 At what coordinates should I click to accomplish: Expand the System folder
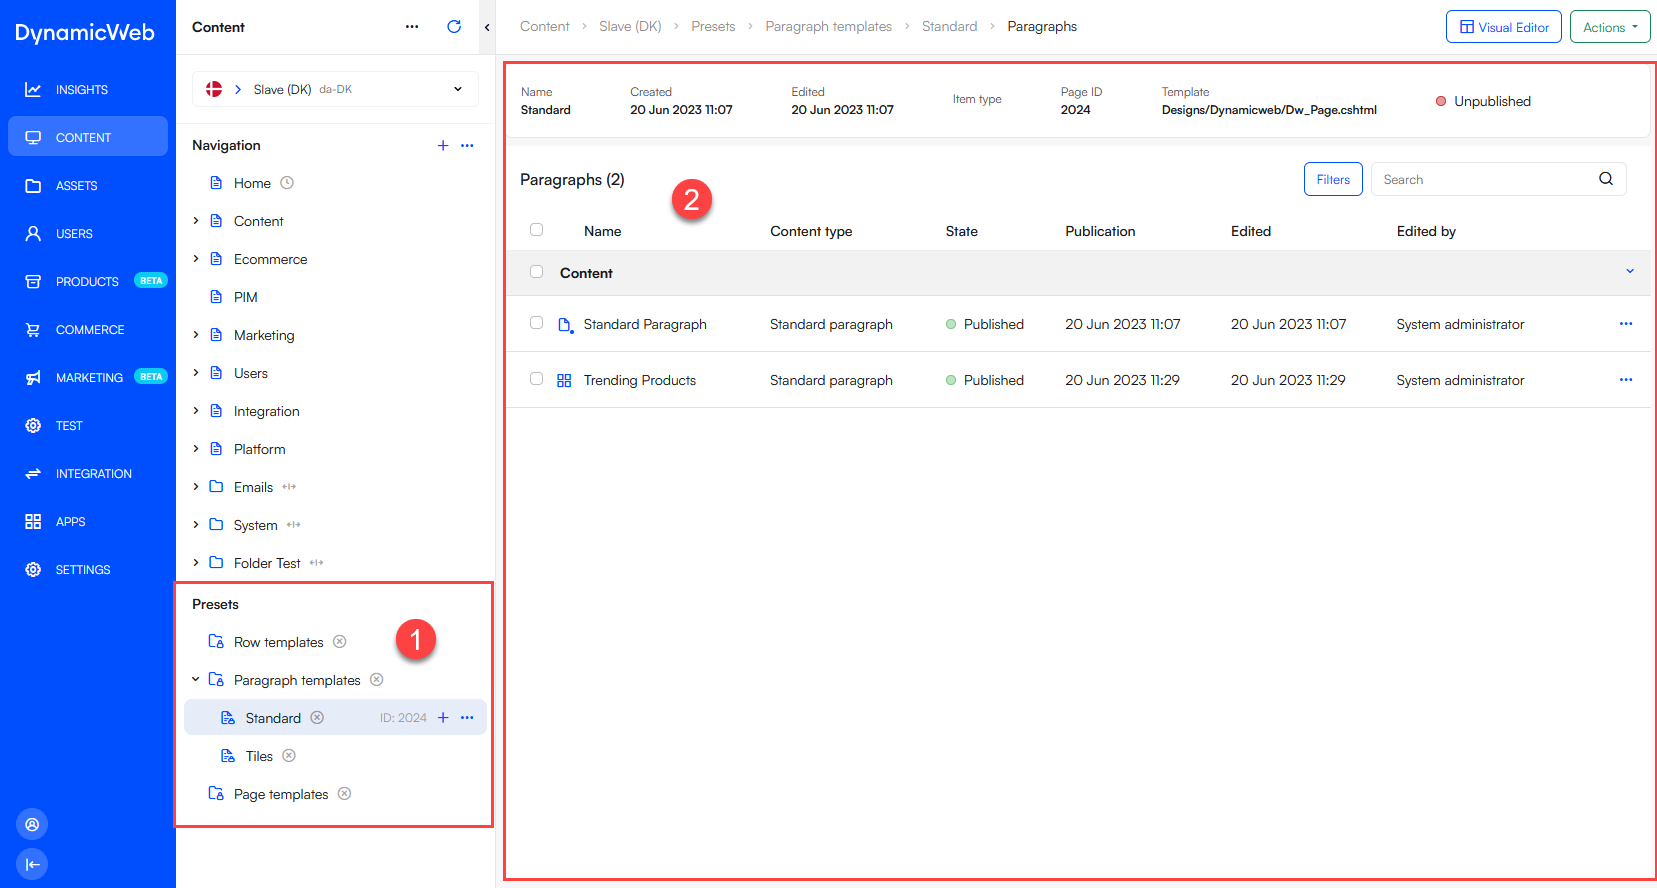(196, 525)
